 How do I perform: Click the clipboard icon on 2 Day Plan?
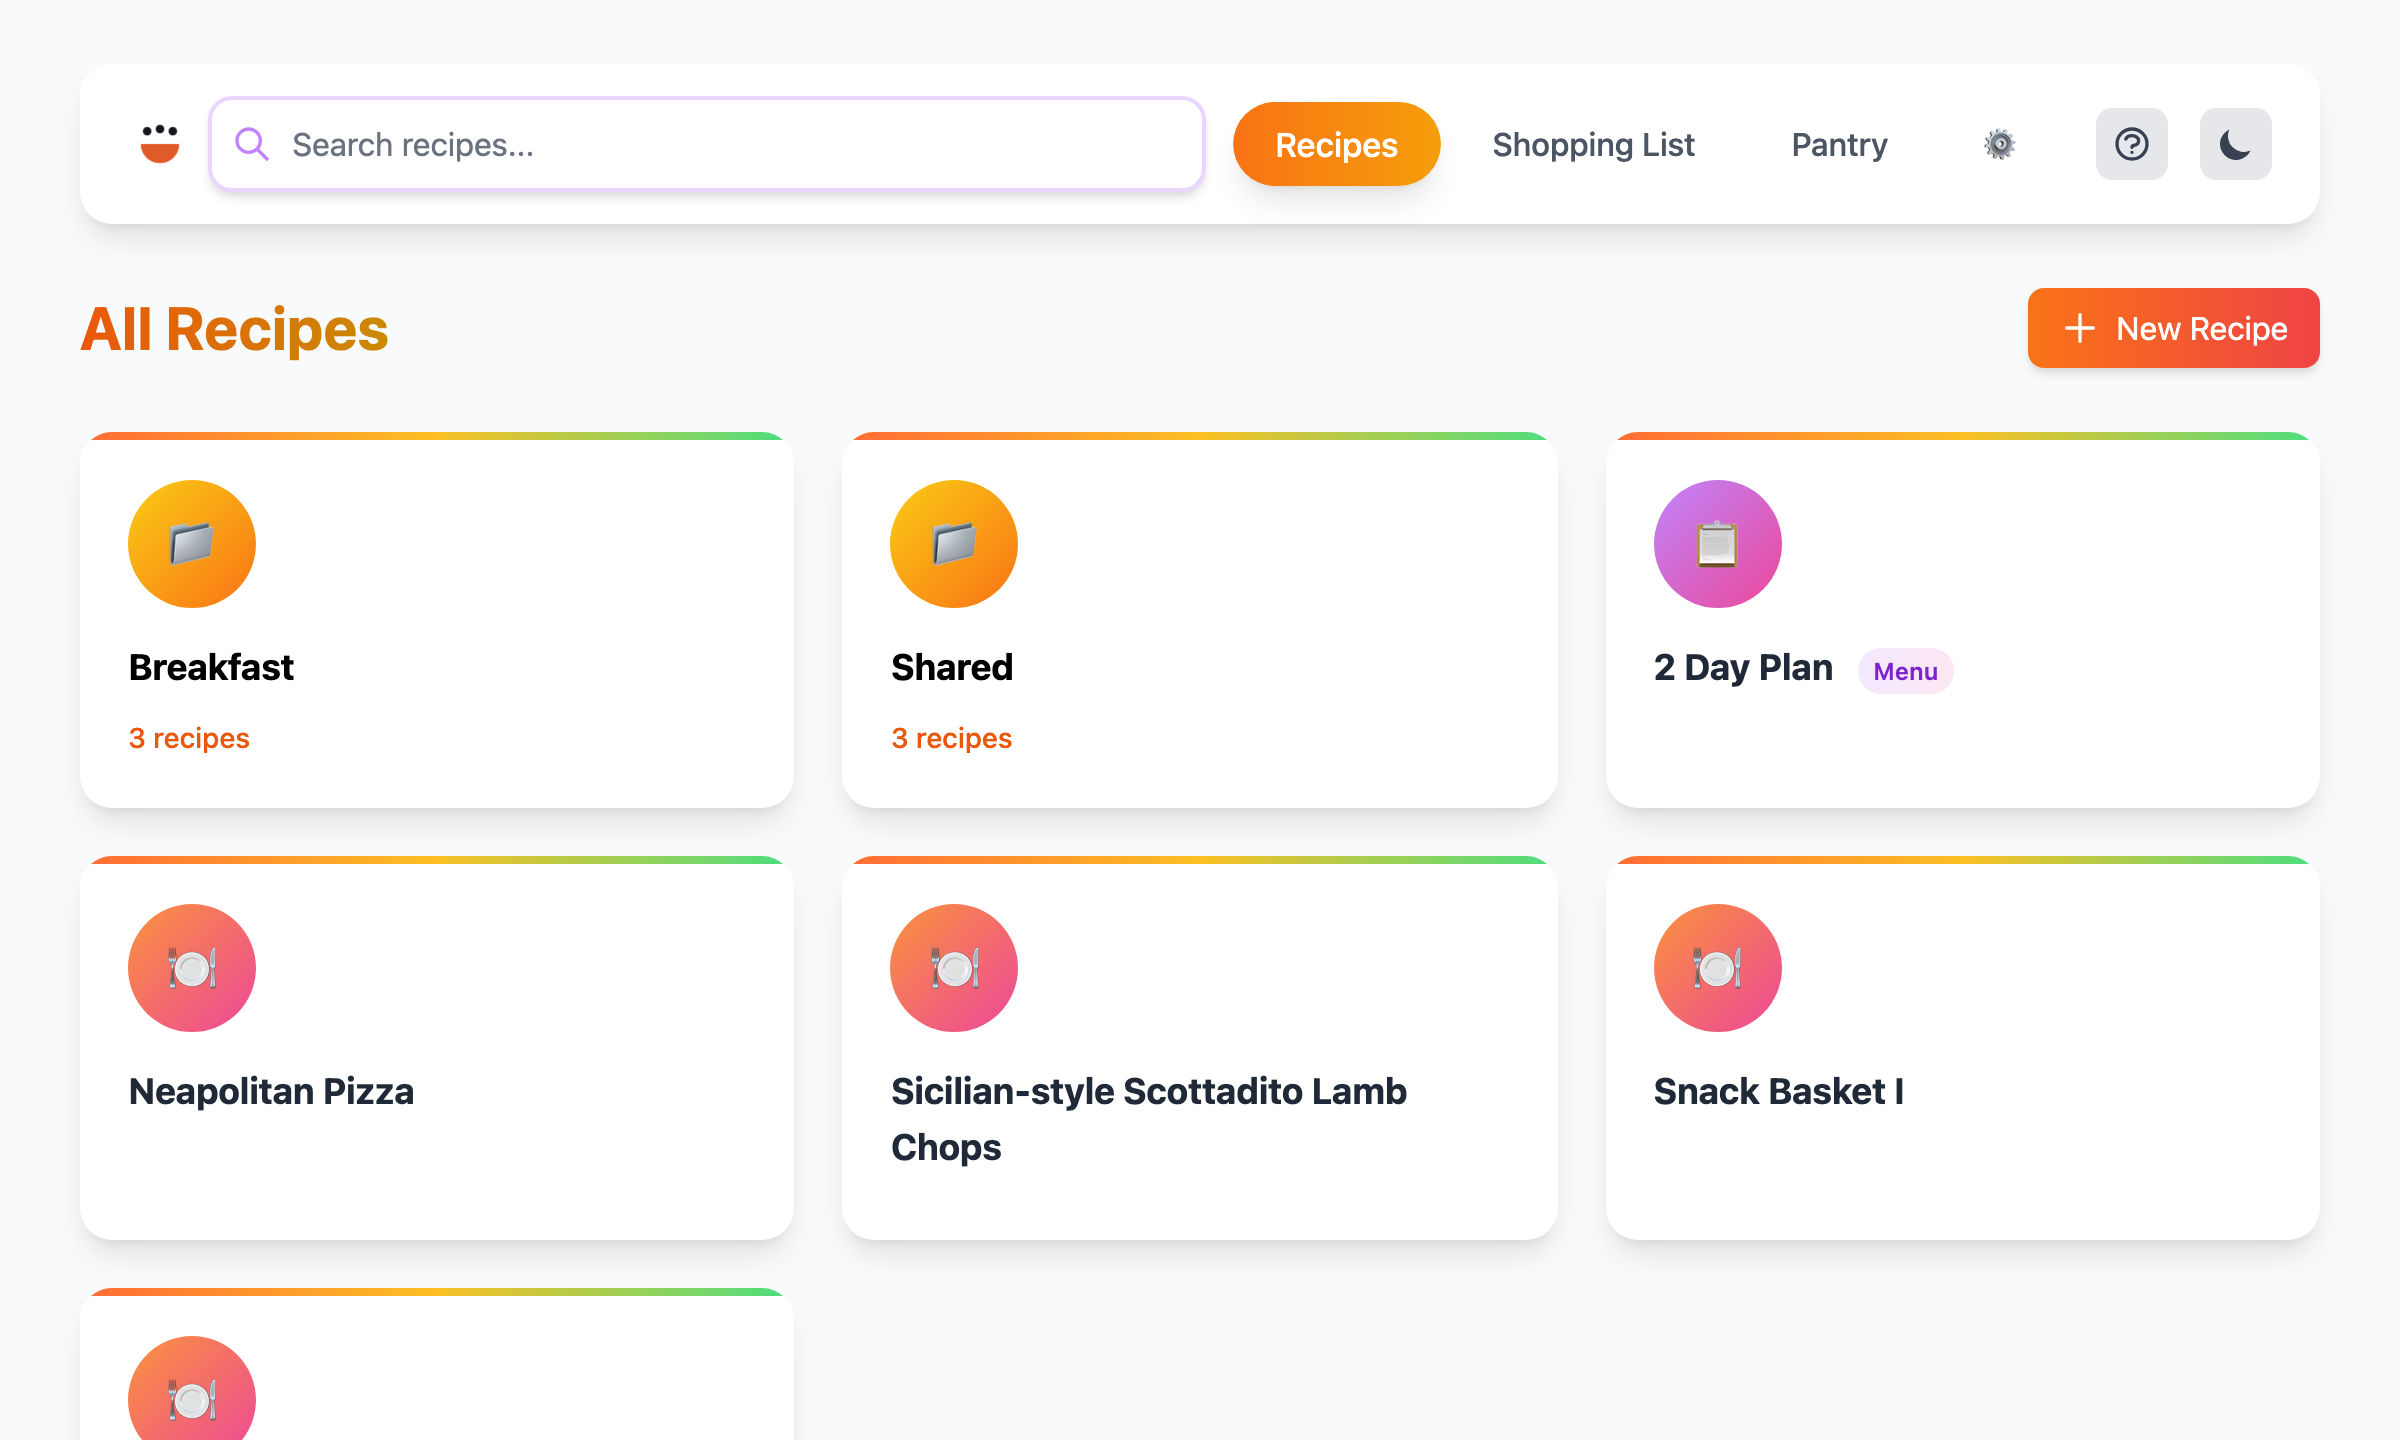1717,543
